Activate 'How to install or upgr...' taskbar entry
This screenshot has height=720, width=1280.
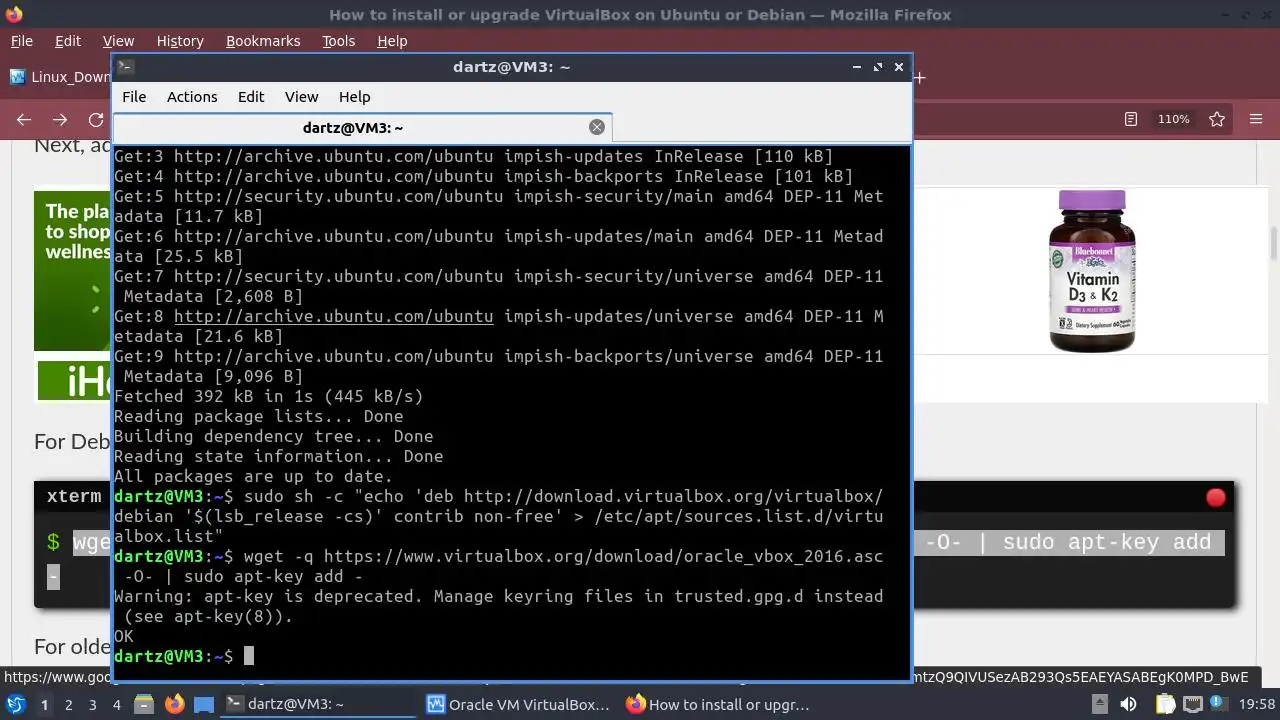[720, 704]
